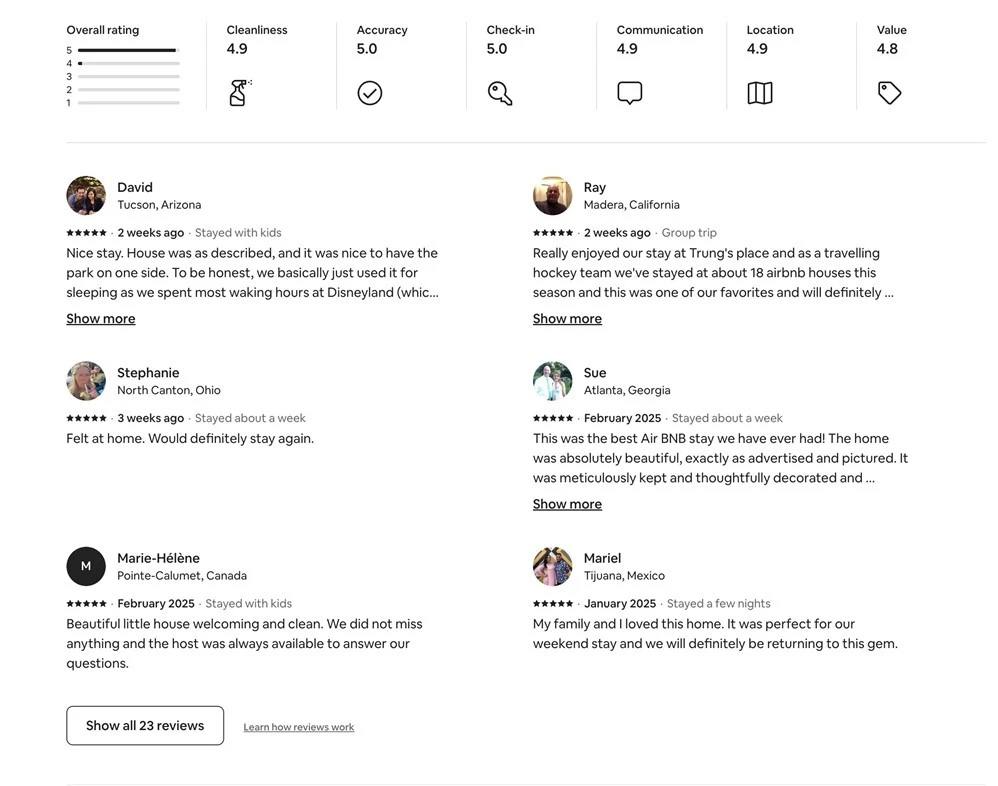Click reviewer name Marie-Hélène

158,558
